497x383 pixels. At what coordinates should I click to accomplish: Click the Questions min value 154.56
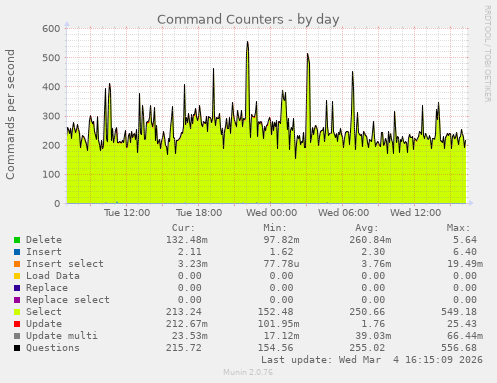coord(275,348)
